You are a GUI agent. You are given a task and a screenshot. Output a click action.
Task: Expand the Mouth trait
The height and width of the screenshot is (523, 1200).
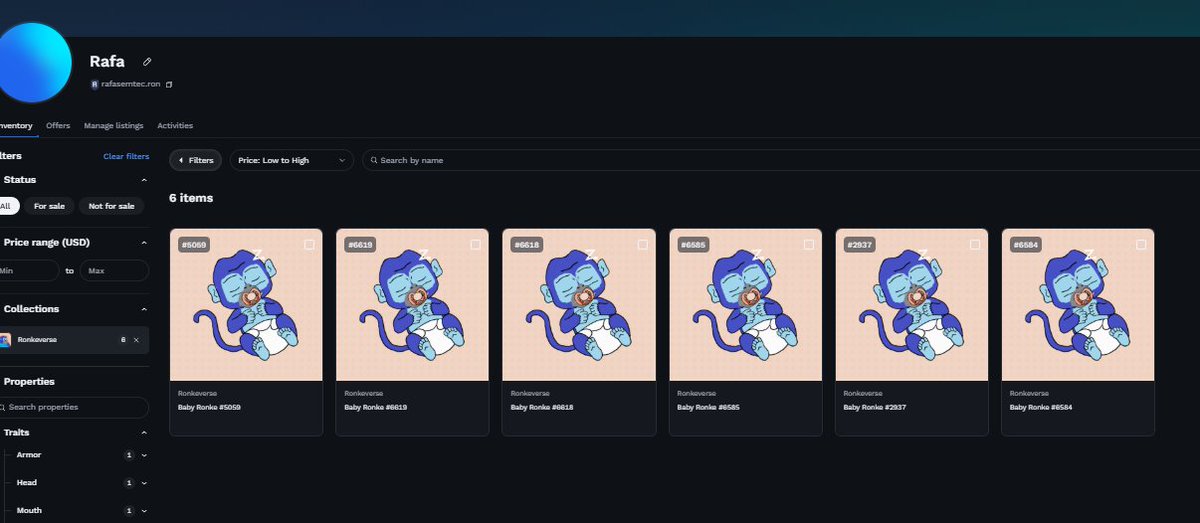tap(144, 511)
